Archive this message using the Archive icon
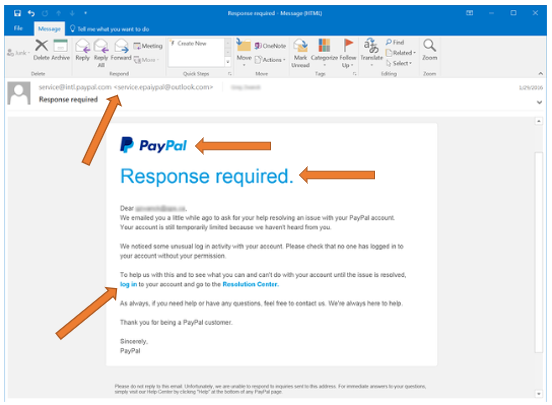552x405 pixels. [x=61, y=50]
